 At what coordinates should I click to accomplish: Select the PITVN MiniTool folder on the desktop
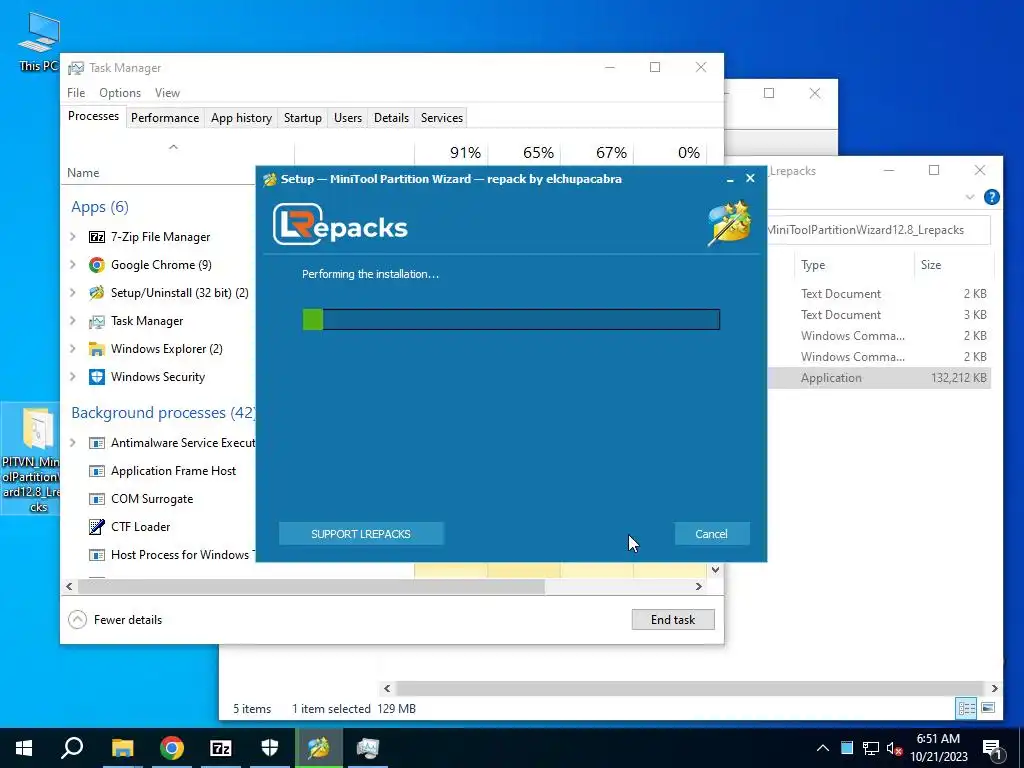point(31,460)
